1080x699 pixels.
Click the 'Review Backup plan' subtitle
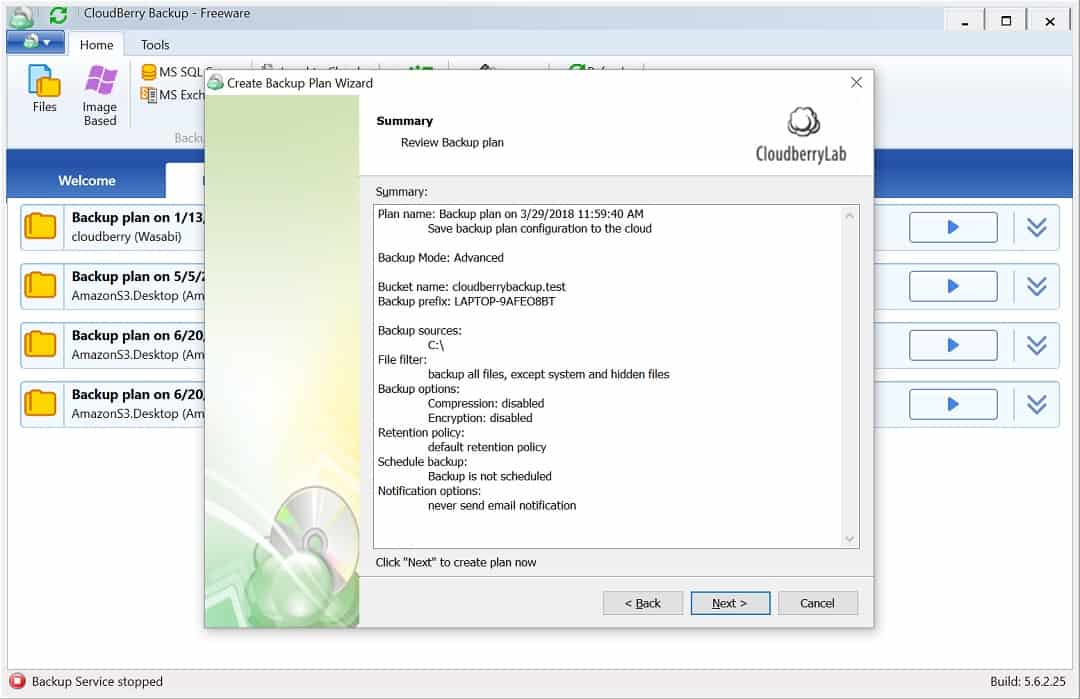tap(452, 143)
